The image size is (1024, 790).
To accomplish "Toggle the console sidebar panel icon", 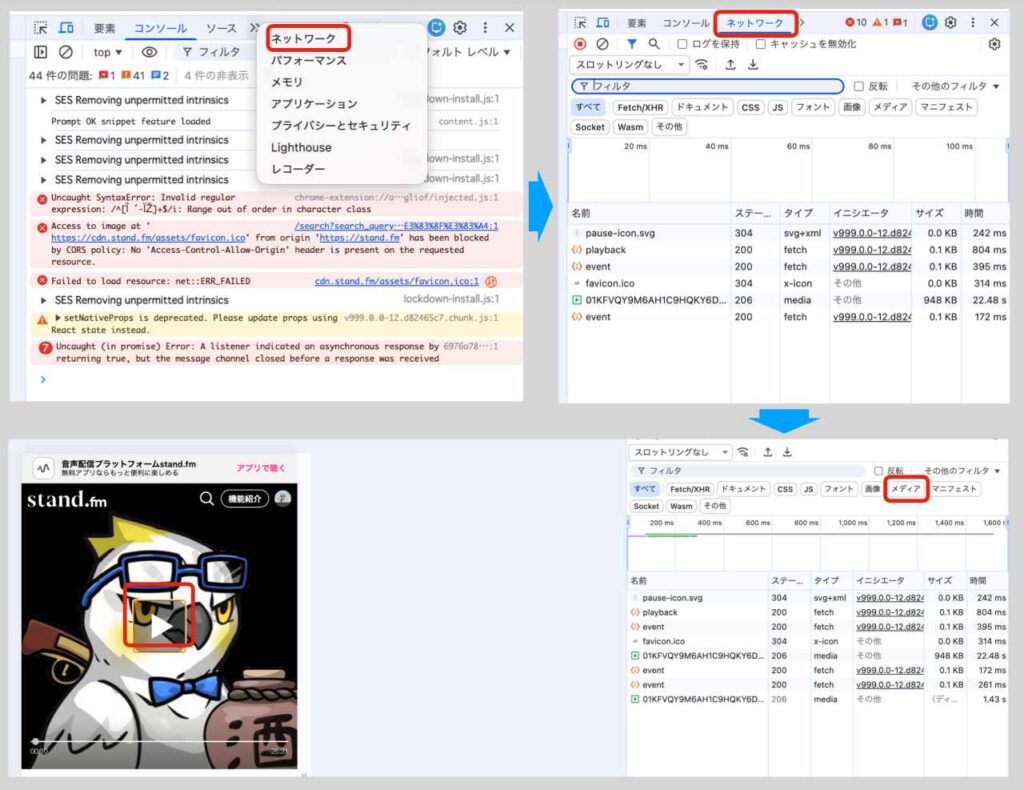I will click(40, 52).
